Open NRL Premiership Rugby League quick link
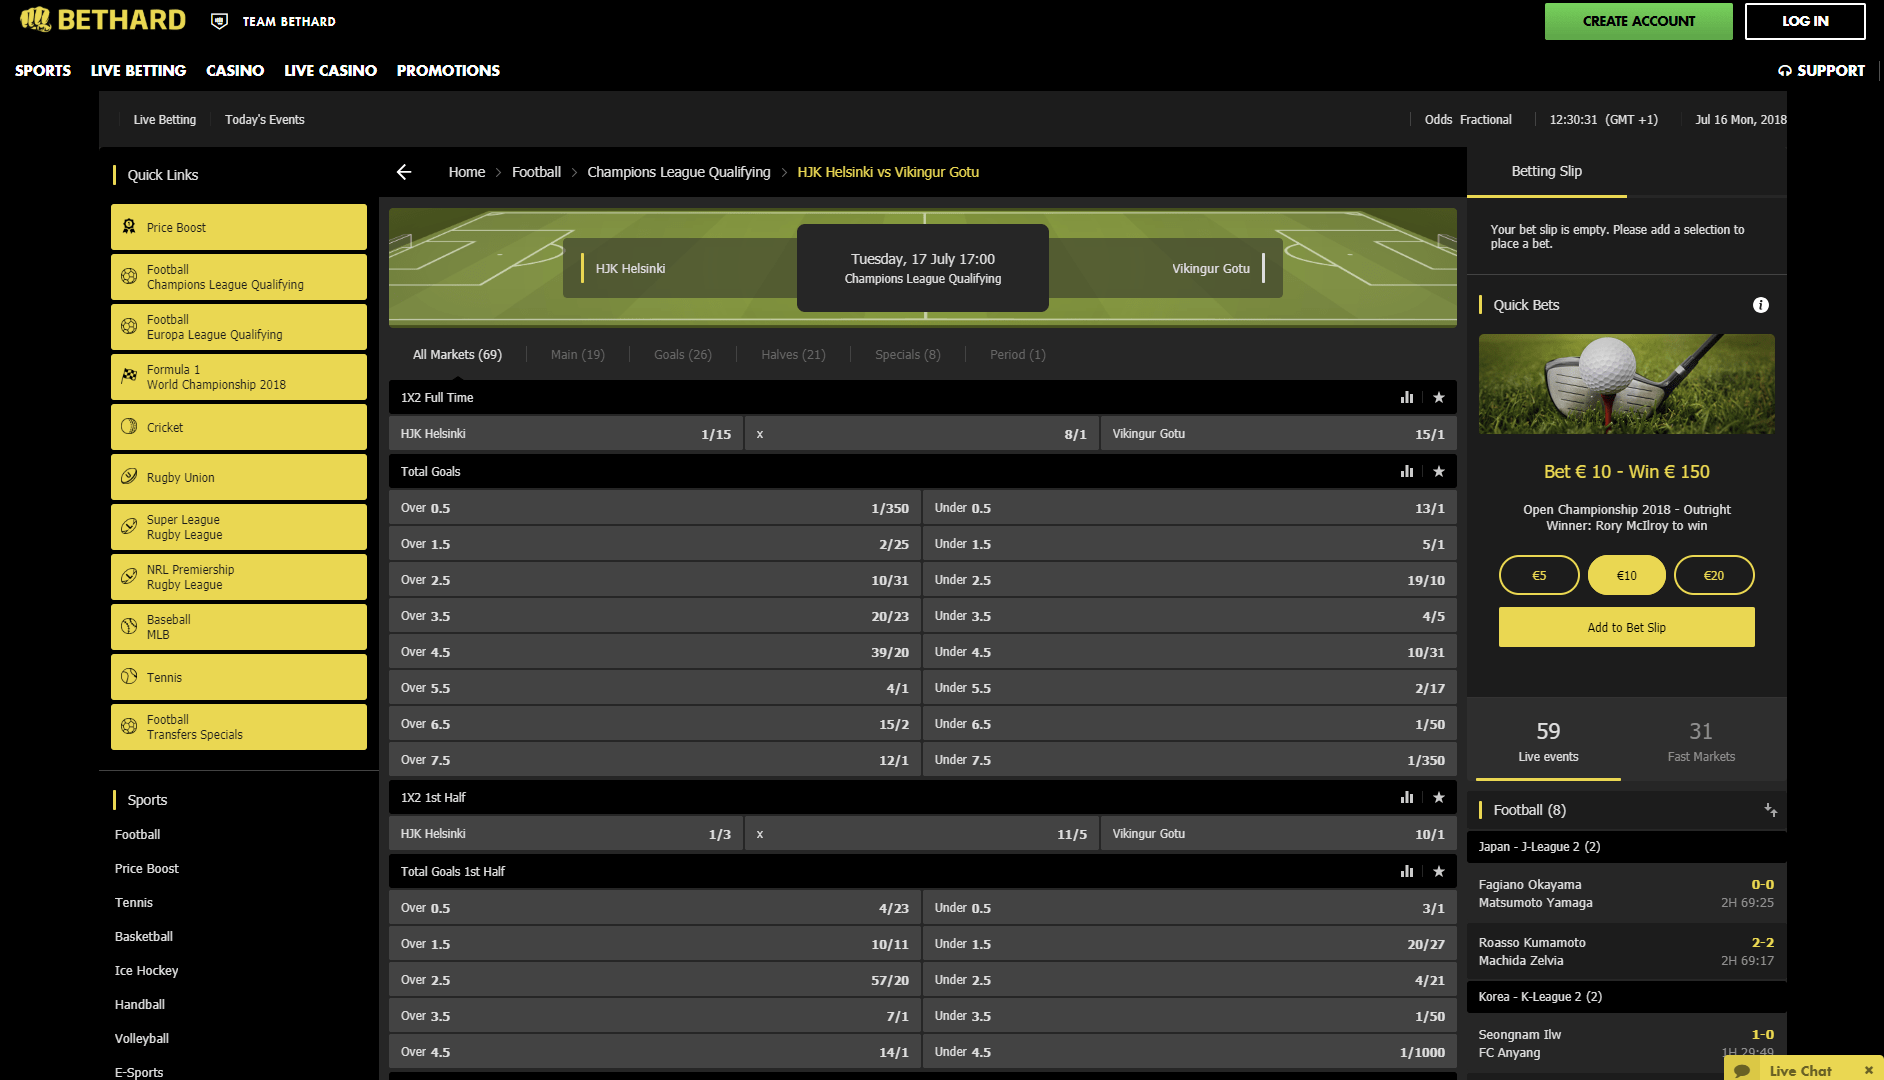This screenshot has height=1080, width=1884. [x=238, y=577]
